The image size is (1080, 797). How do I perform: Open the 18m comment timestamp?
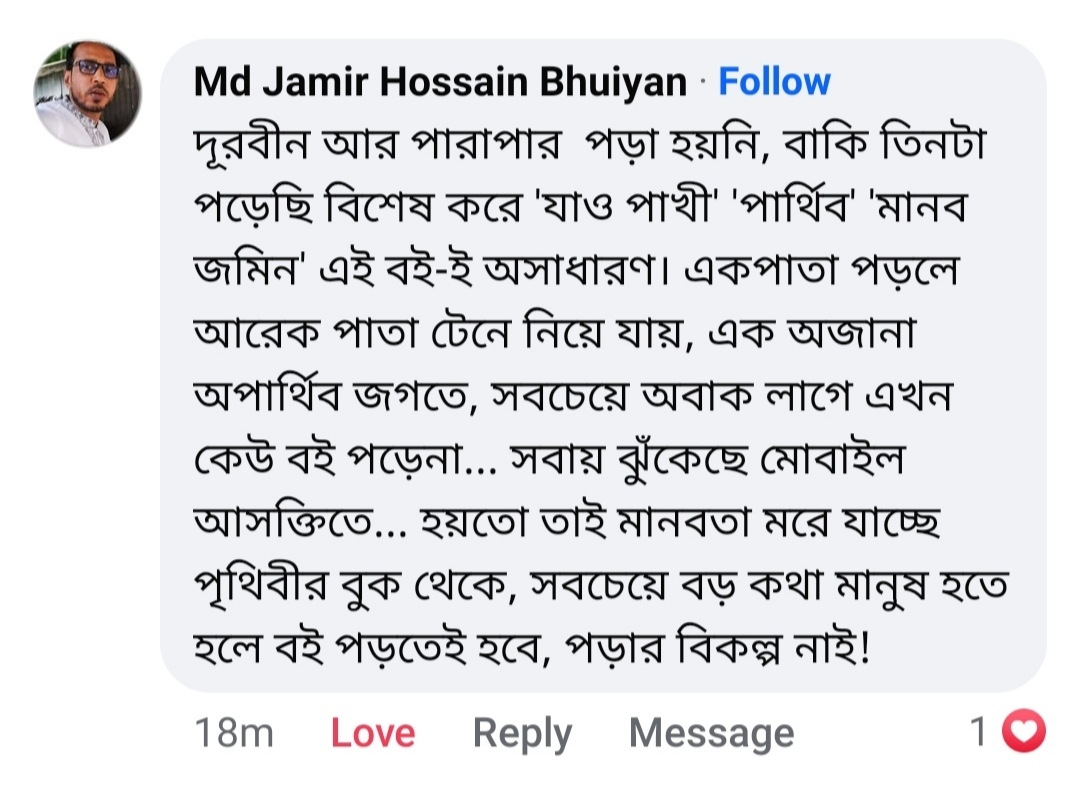234,734
